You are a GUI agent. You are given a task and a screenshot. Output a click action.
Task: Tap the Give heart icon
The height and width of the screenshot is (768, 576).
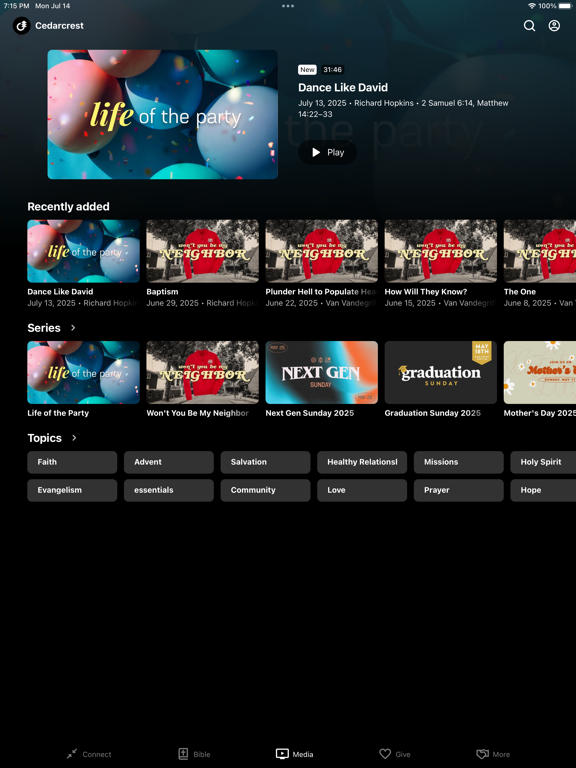385,753
